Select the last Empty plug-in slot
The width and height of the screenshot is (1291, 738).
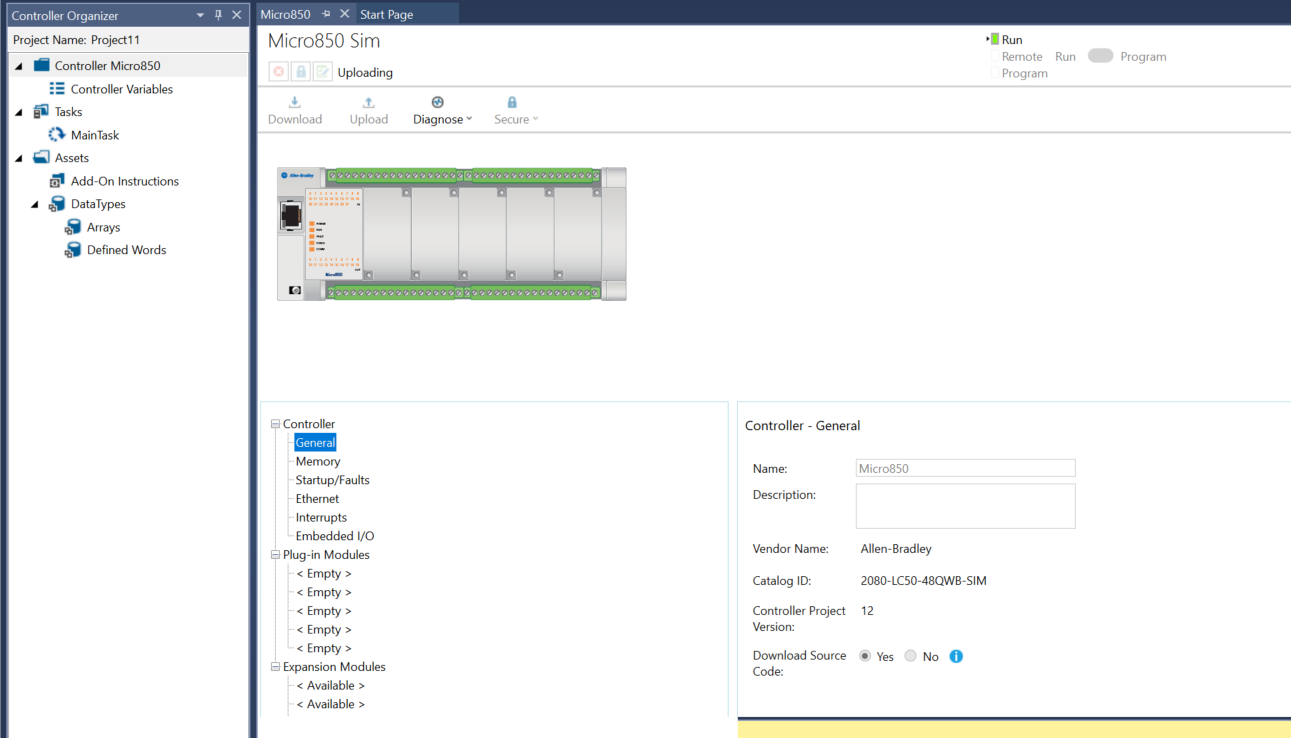tap(324, 648)
